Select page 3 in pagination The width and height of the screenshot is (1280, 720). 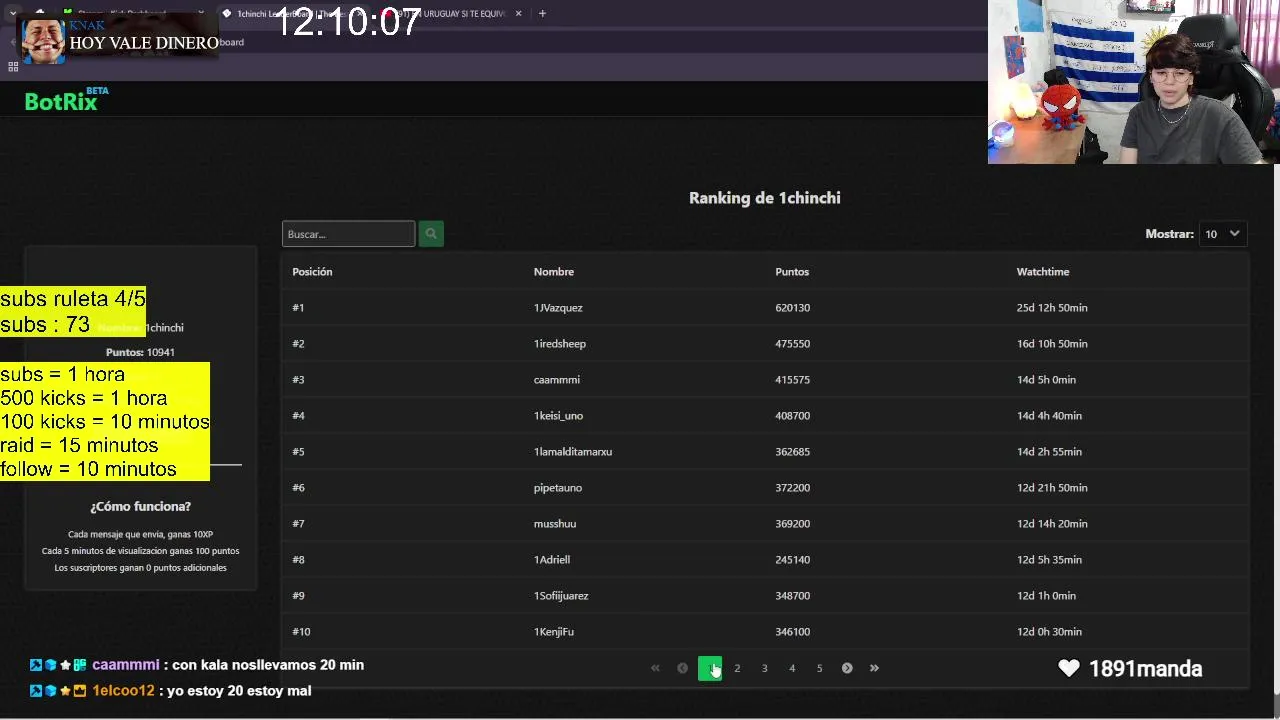pyautogui.click(x=764, y=668)
